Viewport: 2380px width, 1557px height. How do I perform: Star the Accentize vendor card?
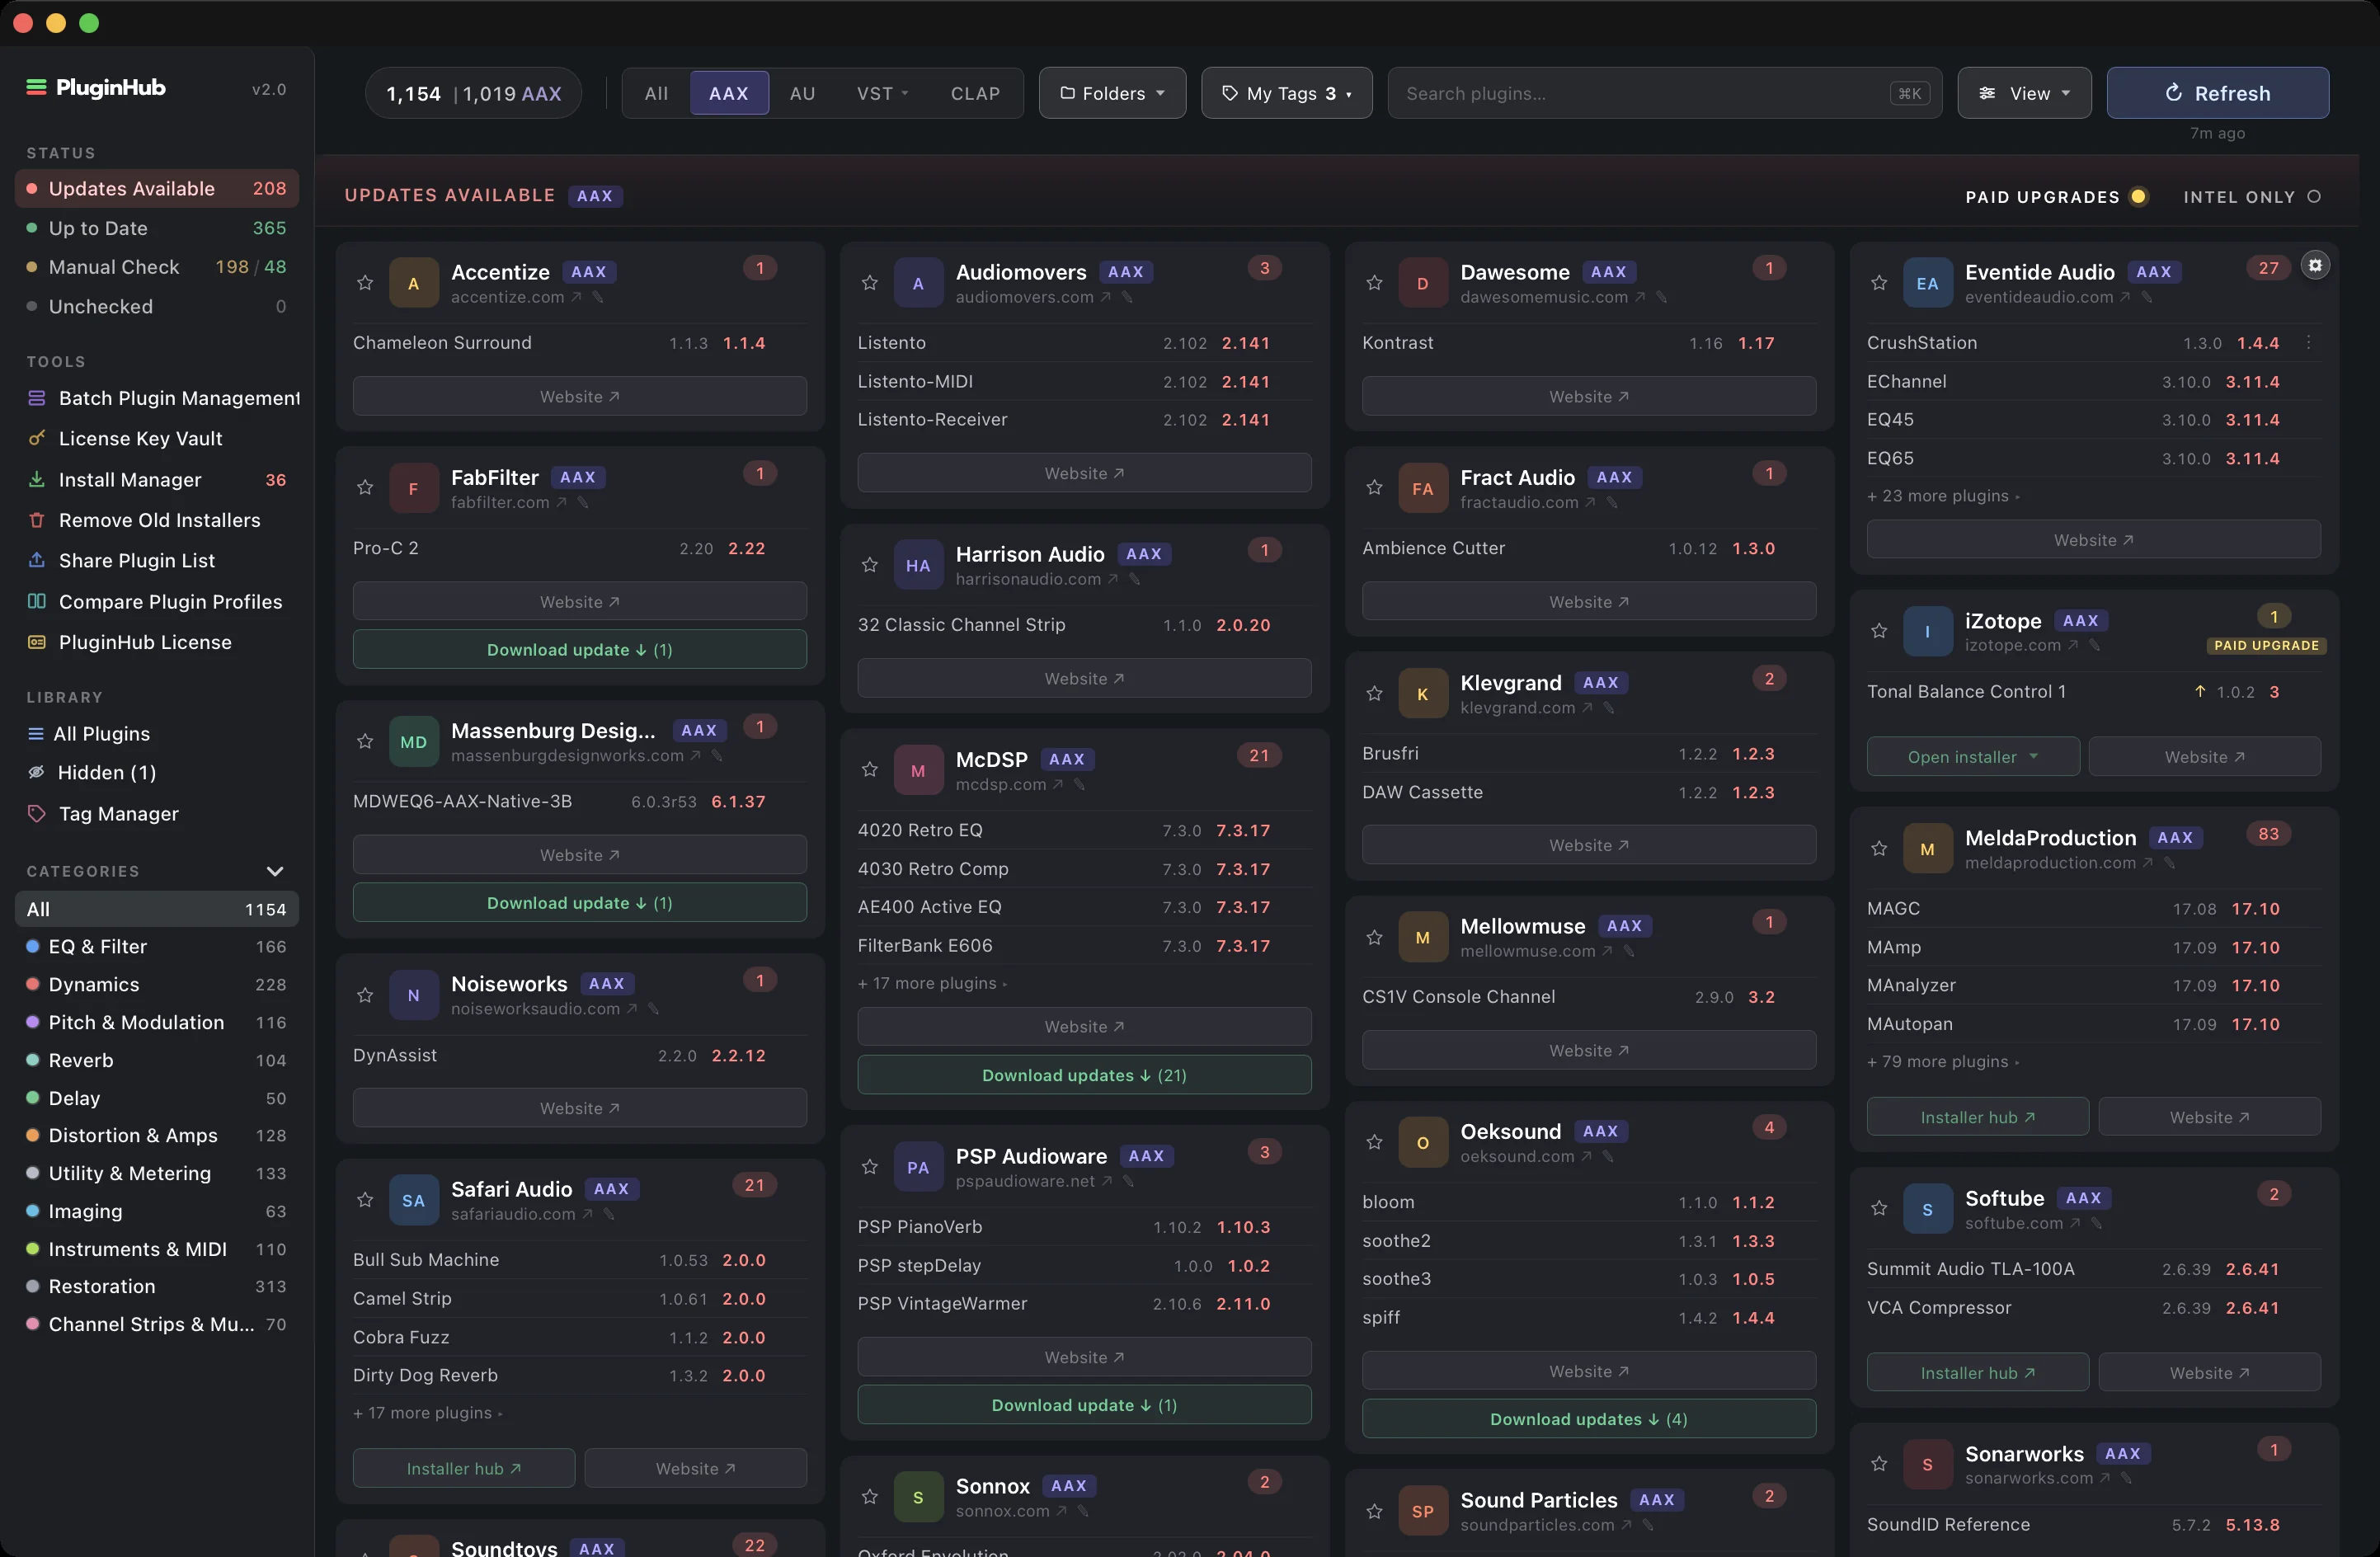point(365,283)
